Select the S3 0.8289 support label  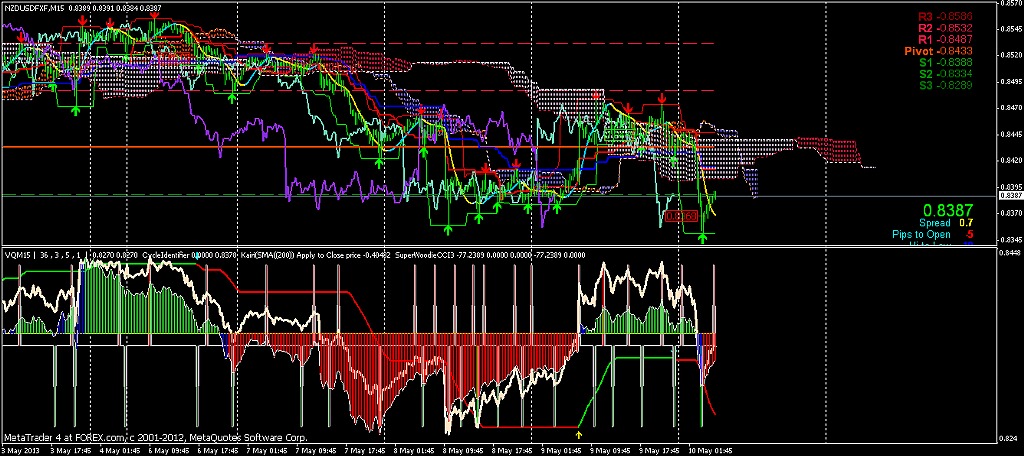(x=946, y=86)
